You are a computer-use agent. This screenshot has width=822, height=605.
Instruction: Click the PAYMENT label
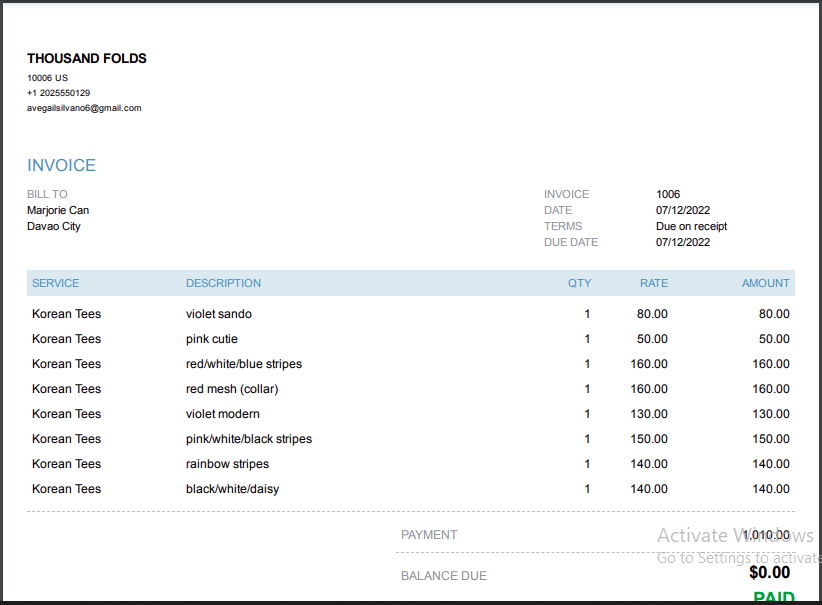[429, 535]
